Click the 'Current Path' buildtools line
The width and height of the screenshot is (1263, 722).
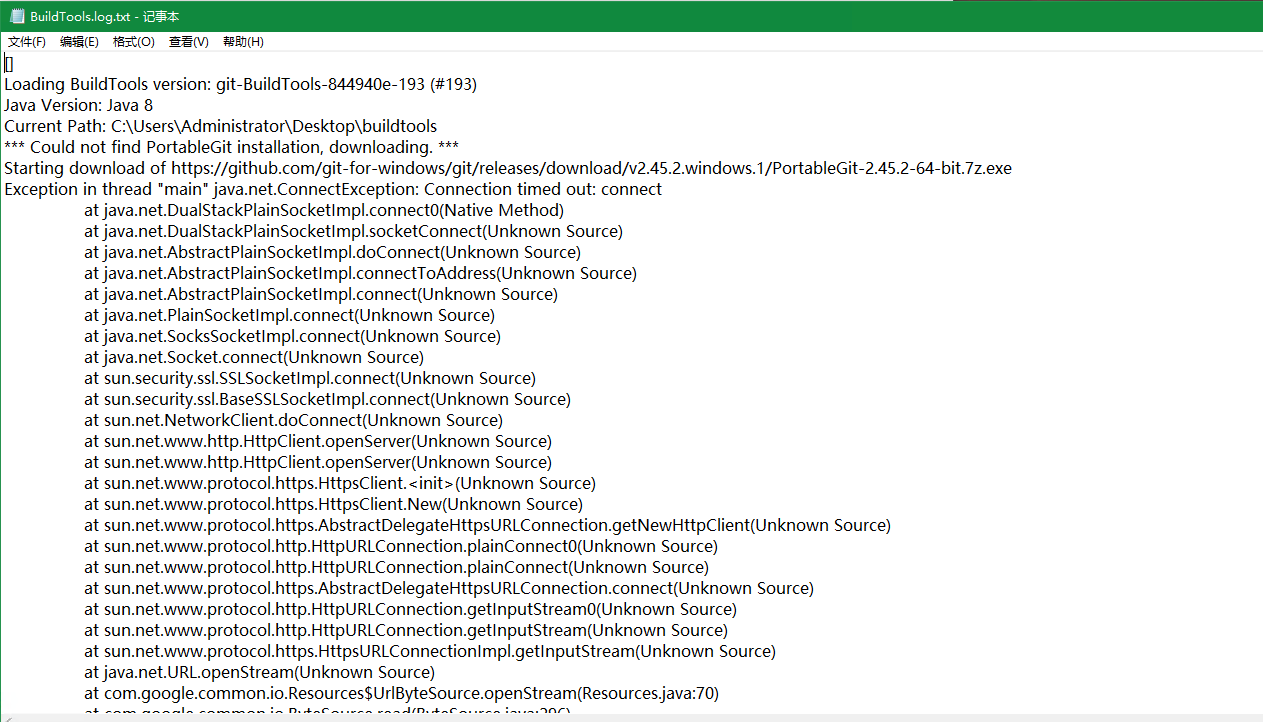[x=220, y=126]
